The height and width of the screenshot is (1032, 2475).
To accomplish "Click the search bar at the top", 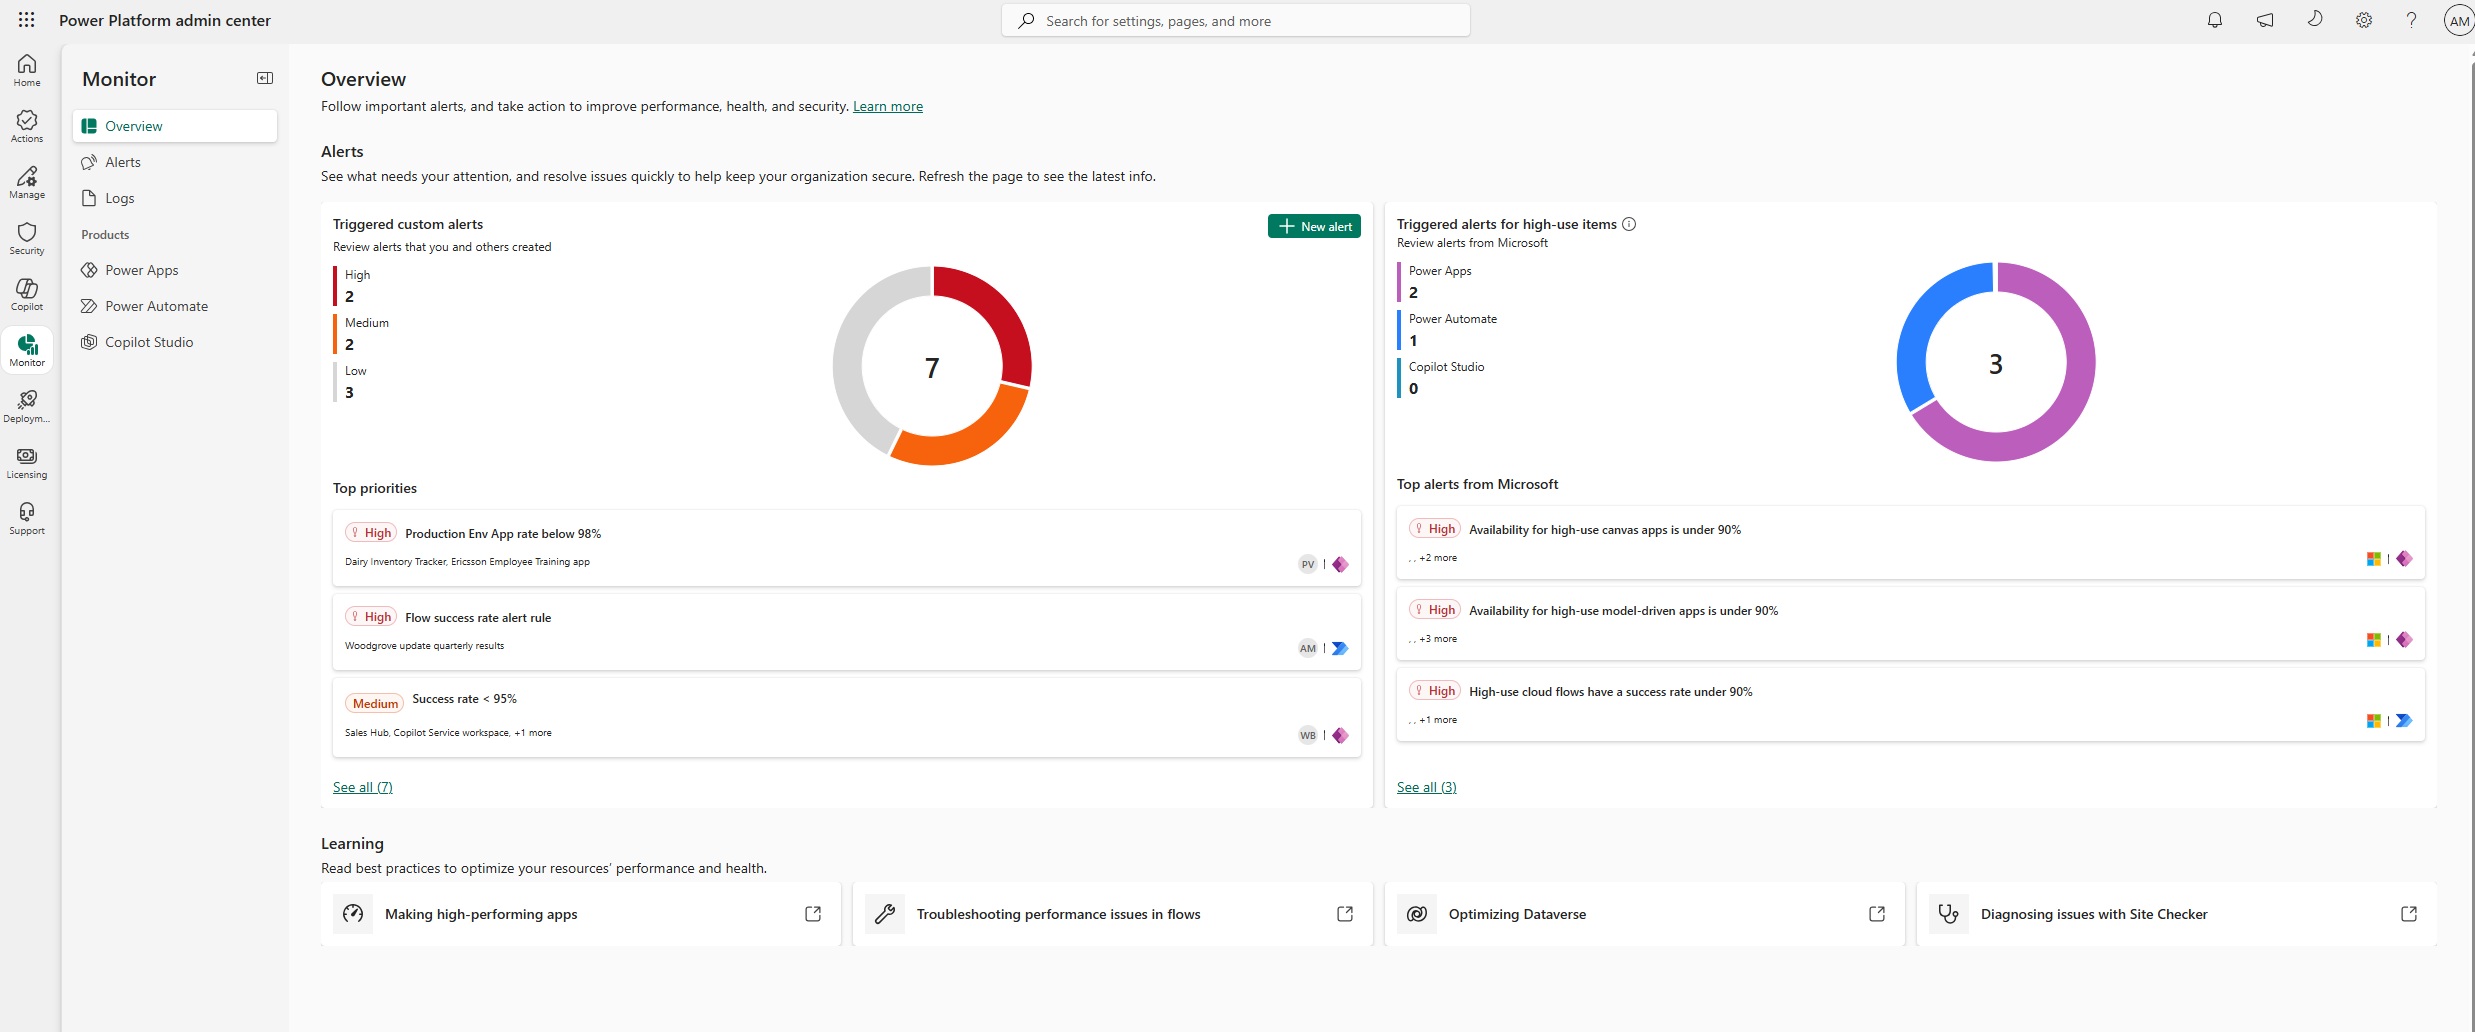I will [x=1235, y=20].
